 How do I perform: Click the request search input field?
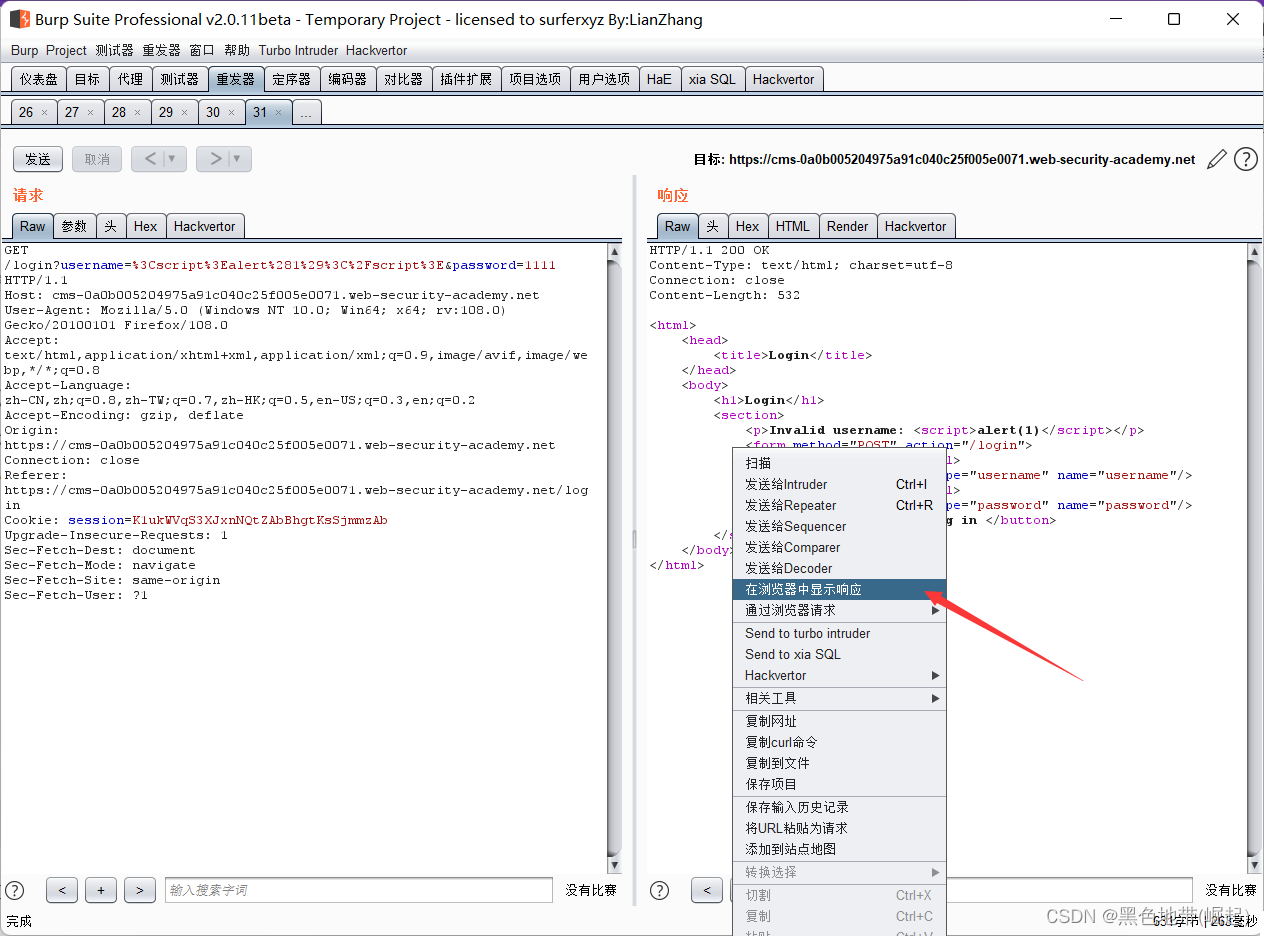[358, 890]
